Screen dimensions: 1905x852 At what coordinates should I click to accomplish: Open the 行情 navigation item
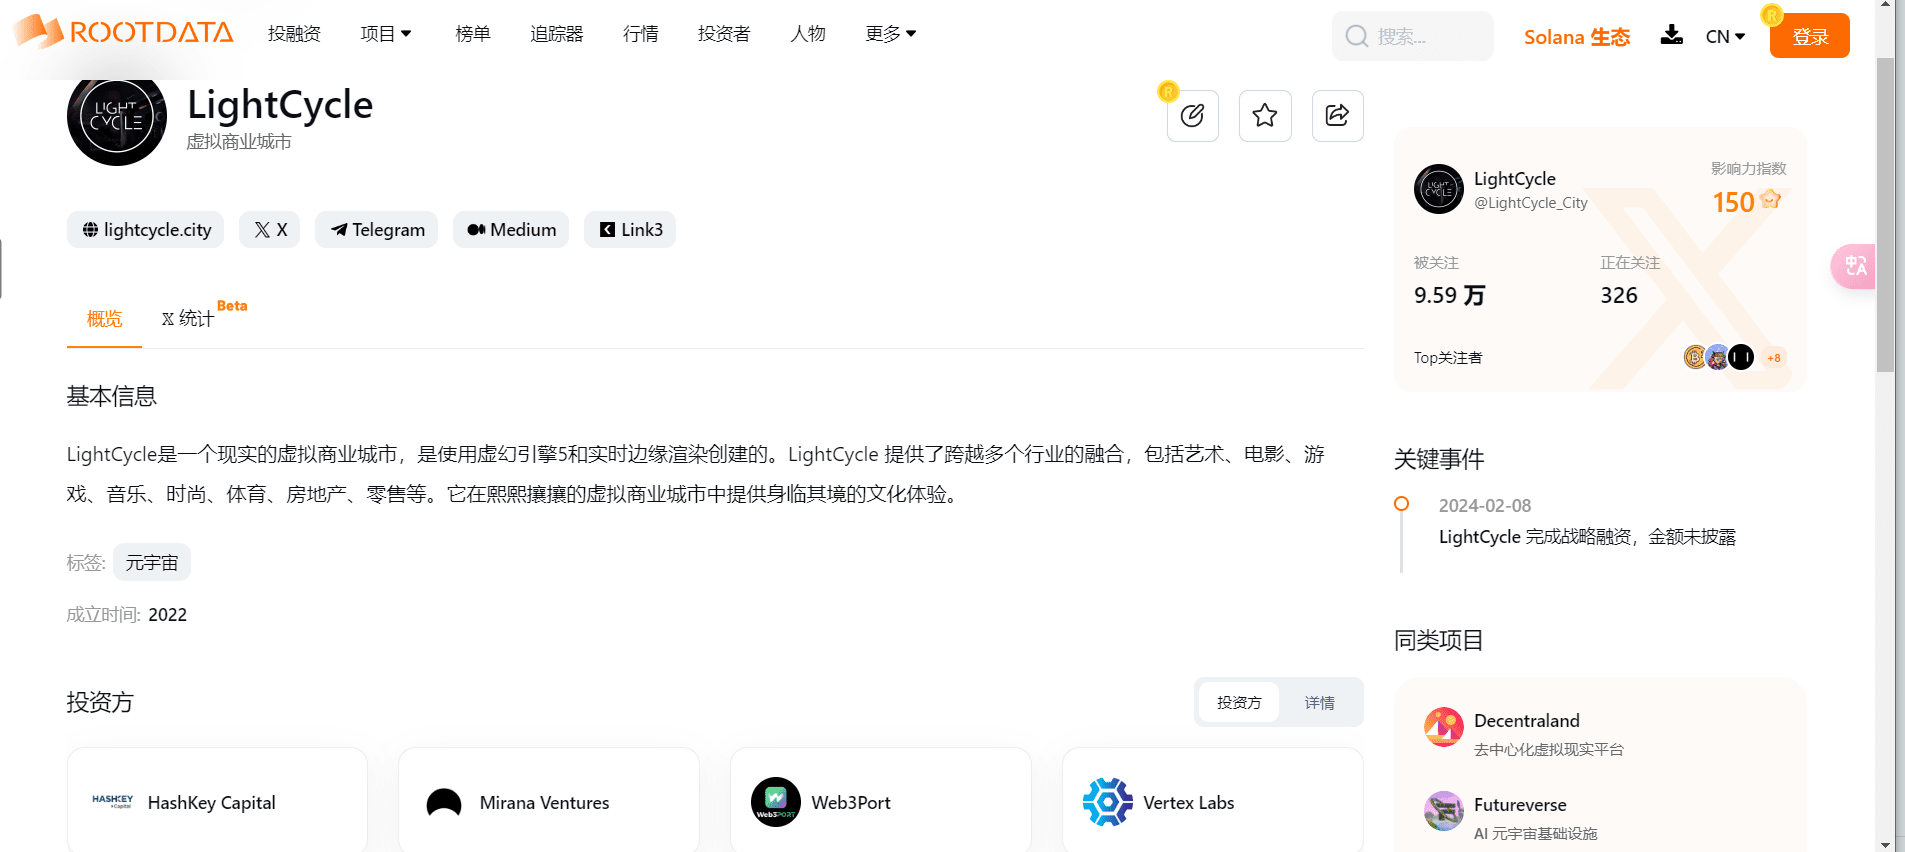[641, 34]
